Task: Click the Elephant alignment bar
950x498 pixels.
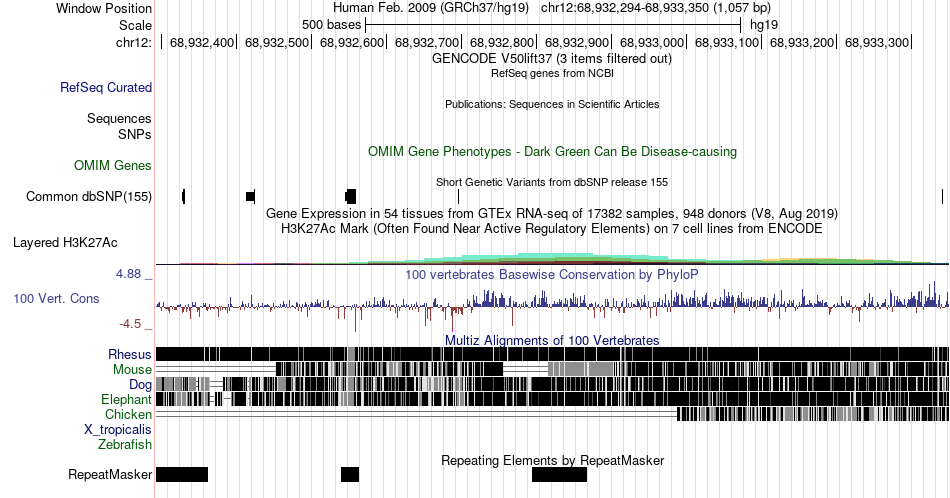Action: 553,399
